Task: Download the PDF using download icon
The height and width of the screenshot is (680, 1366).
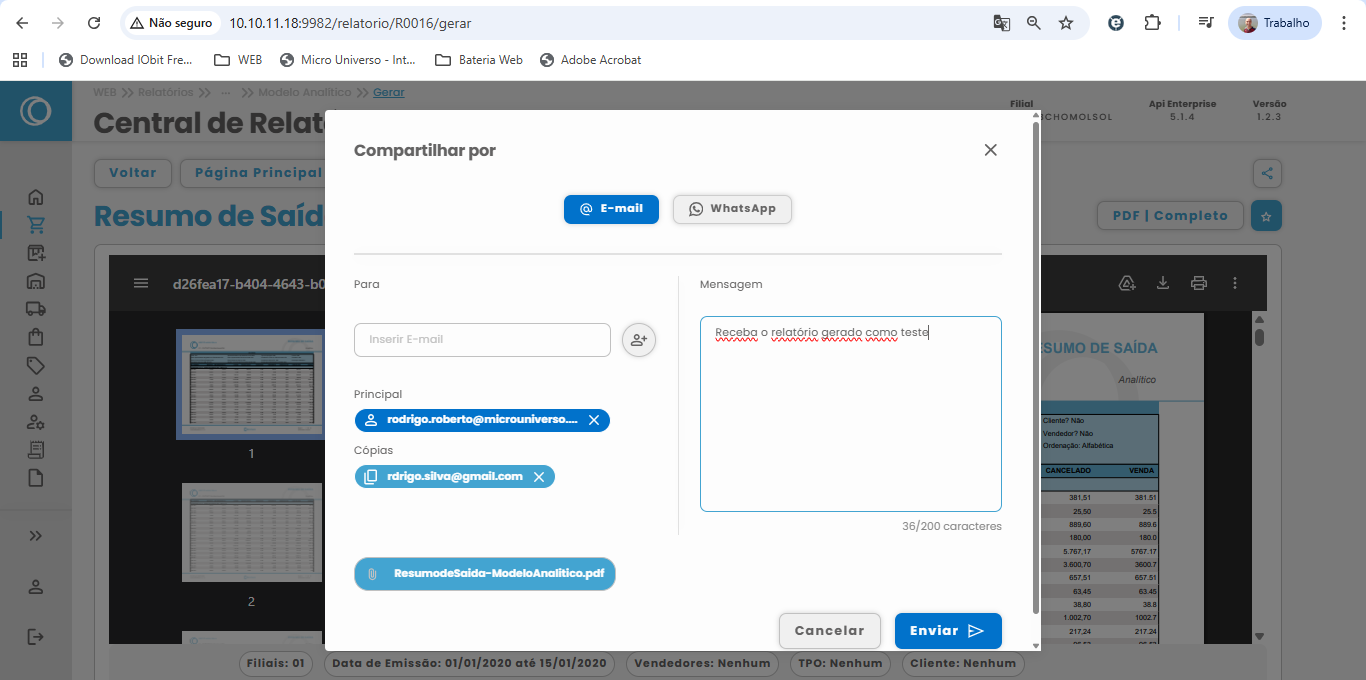Action: tap(1163, 283)
